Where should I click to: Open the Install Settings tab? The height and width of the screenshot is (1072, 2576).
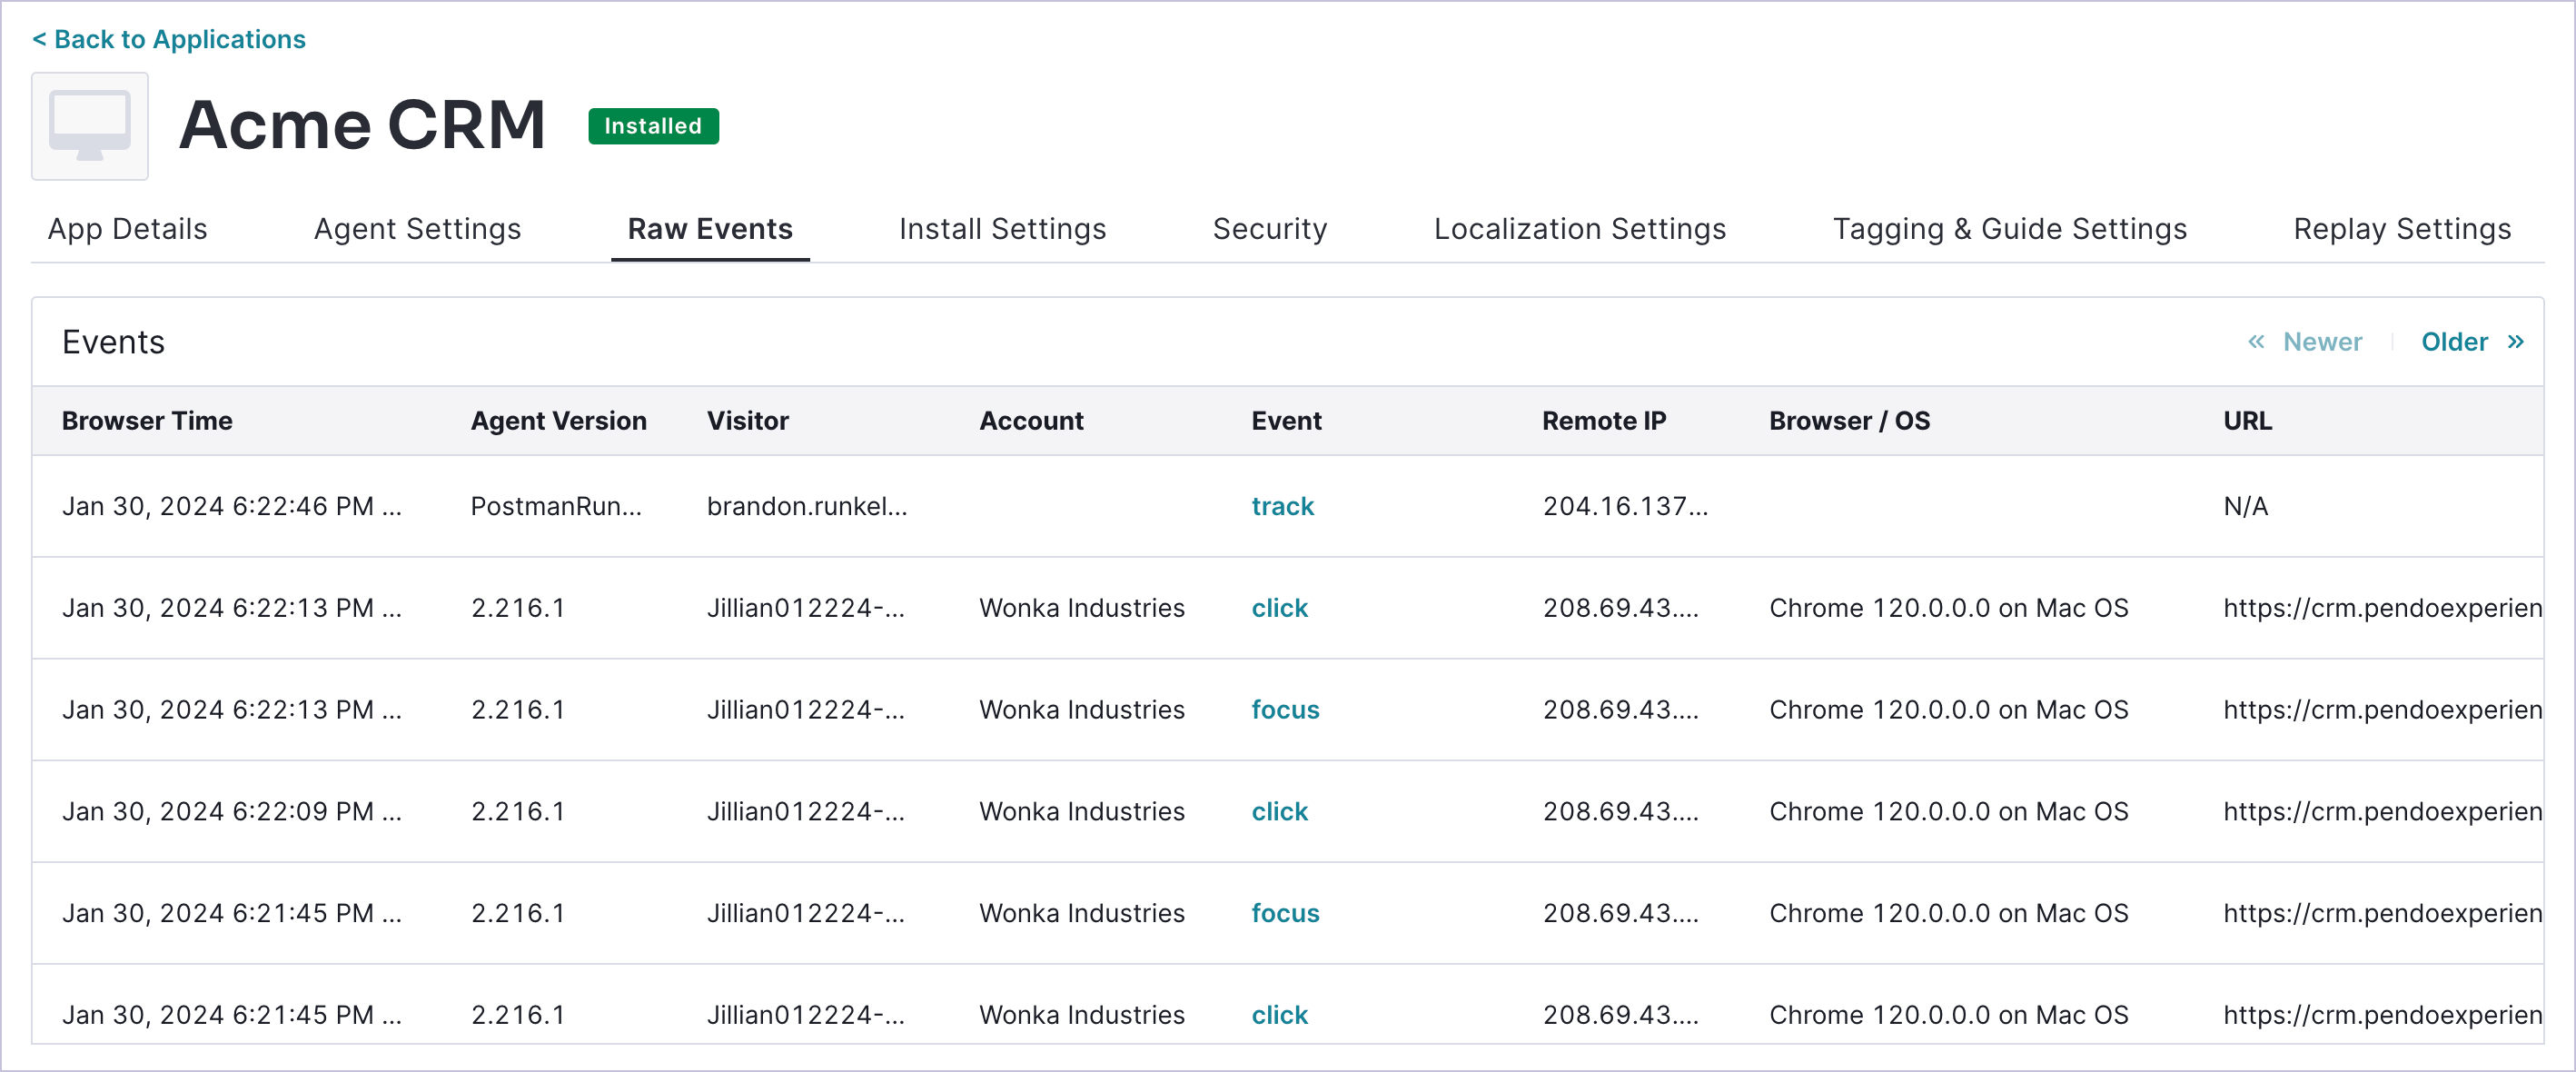click(1002, 229)
